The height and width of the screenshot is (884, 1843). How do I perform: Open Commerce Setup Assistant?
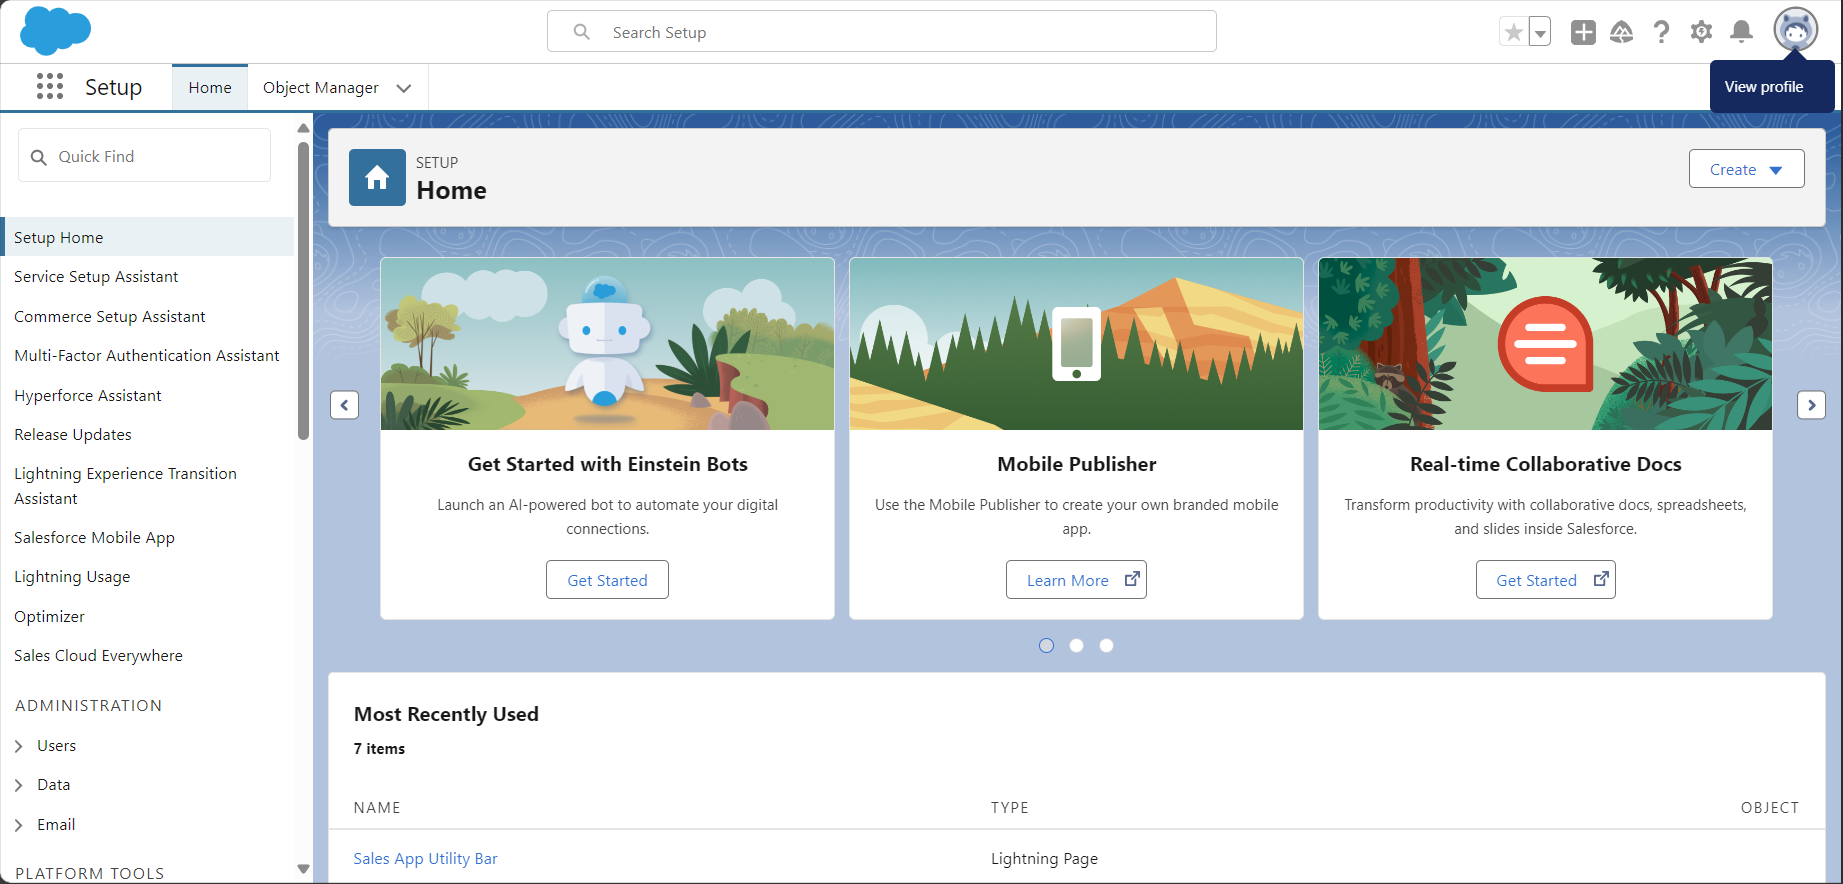110,316
